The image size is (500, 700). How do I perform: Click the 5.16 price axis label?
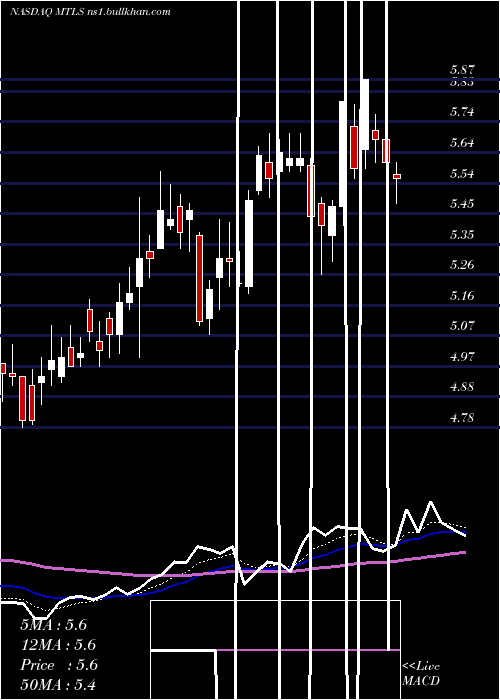(x=462, y=296)
